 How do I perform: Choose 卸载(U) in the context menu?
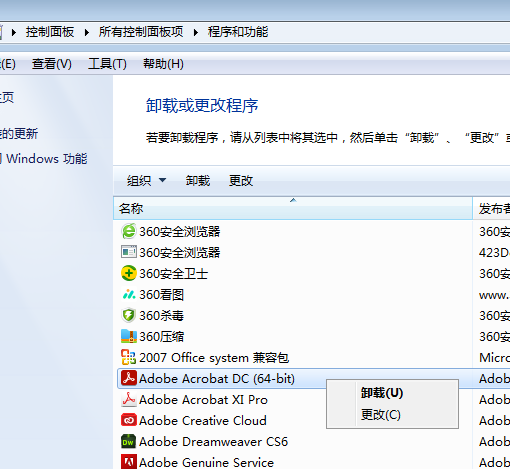[x=382, y=393]
